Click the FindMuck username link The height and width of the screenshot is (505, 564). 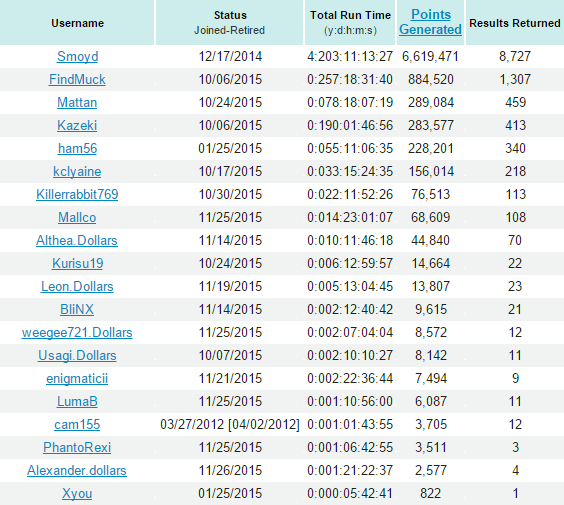pyautogui.click(x=77, y=79)
